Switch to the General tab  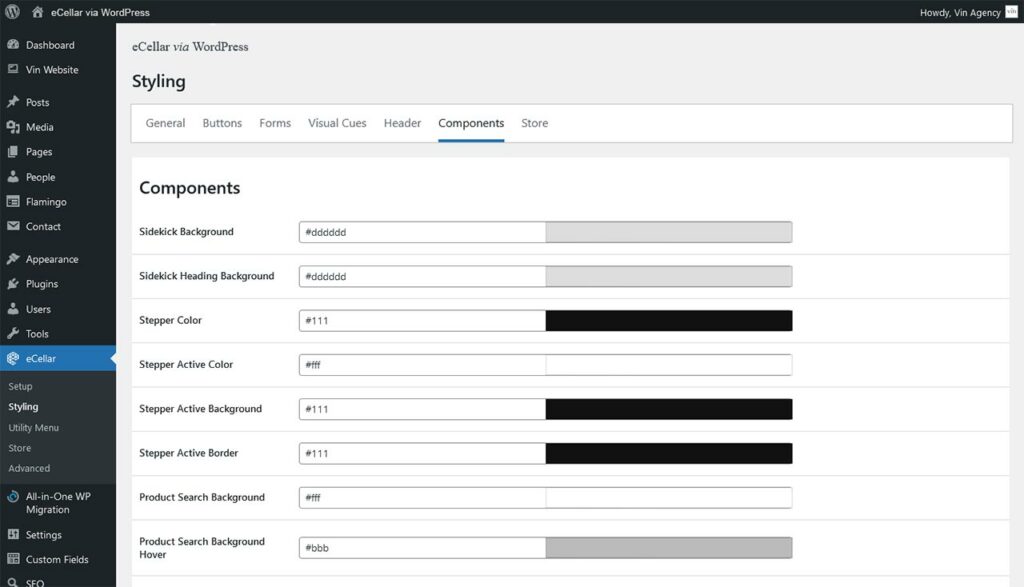164,122
